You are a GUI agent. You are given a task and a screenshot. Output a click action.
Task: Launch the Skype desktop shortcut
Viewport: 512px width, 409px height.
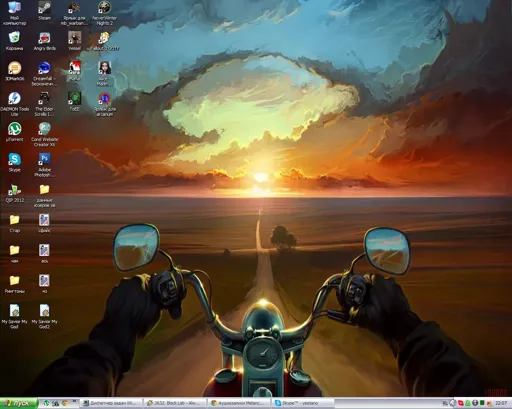tap(14, 162)
